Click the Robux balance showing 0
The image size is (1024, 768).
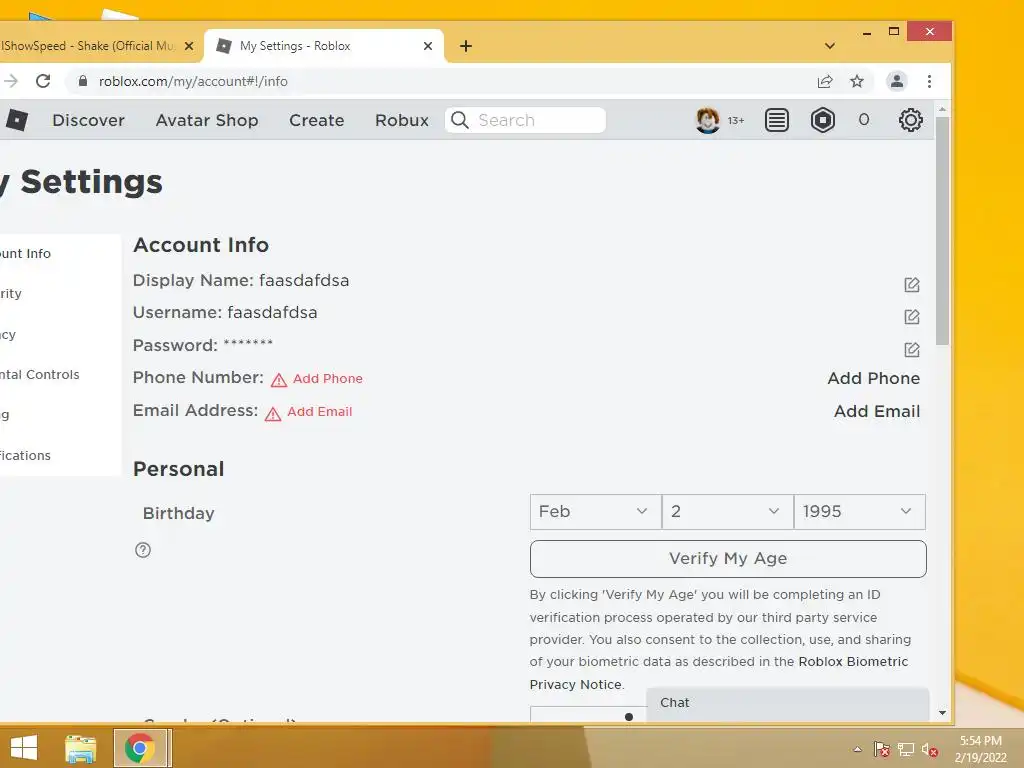pyautogui.click(x=863, y=120)
